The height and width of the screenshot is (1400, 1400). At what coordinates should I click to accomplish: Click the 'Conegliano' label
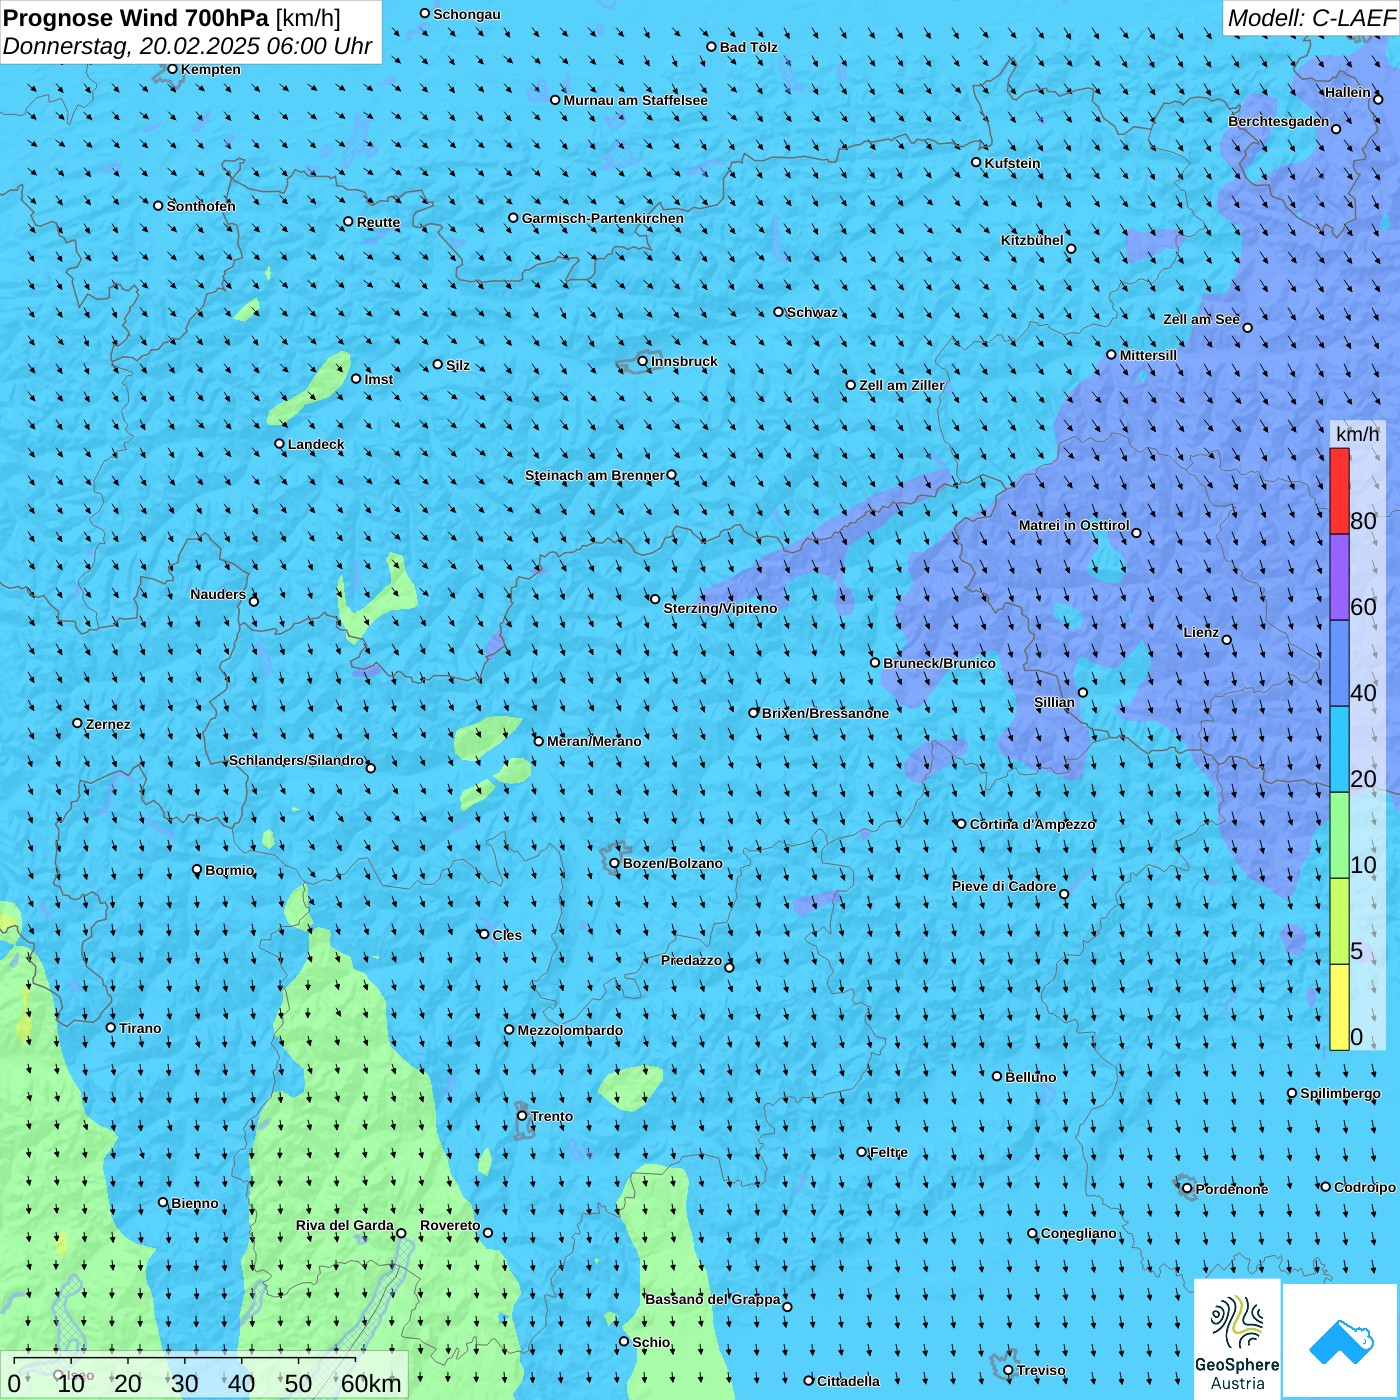click(x=1078, y=1233)
